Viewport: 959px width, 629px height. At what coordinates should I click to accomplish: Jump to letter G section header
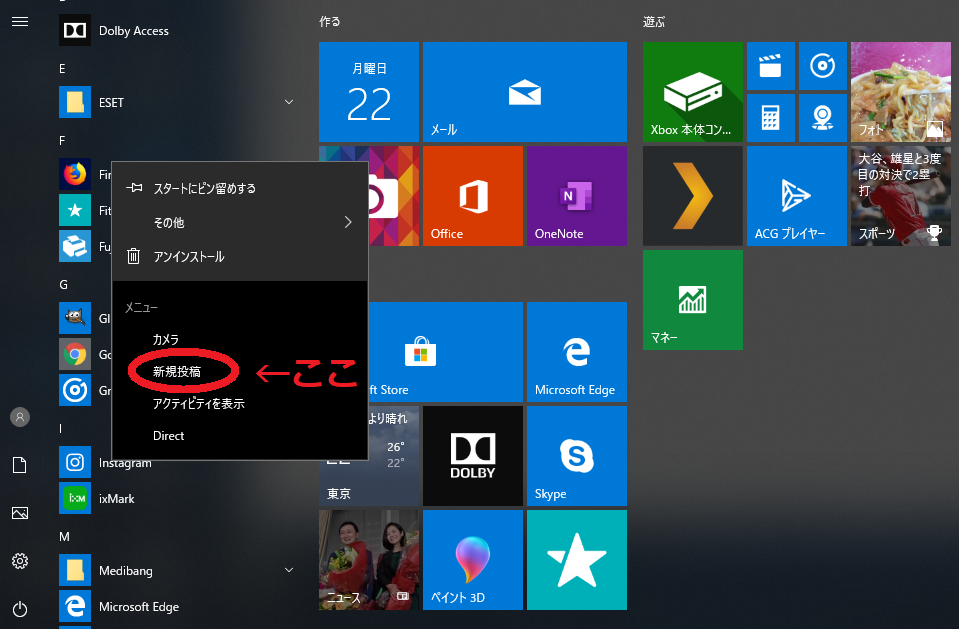[63, 285]
